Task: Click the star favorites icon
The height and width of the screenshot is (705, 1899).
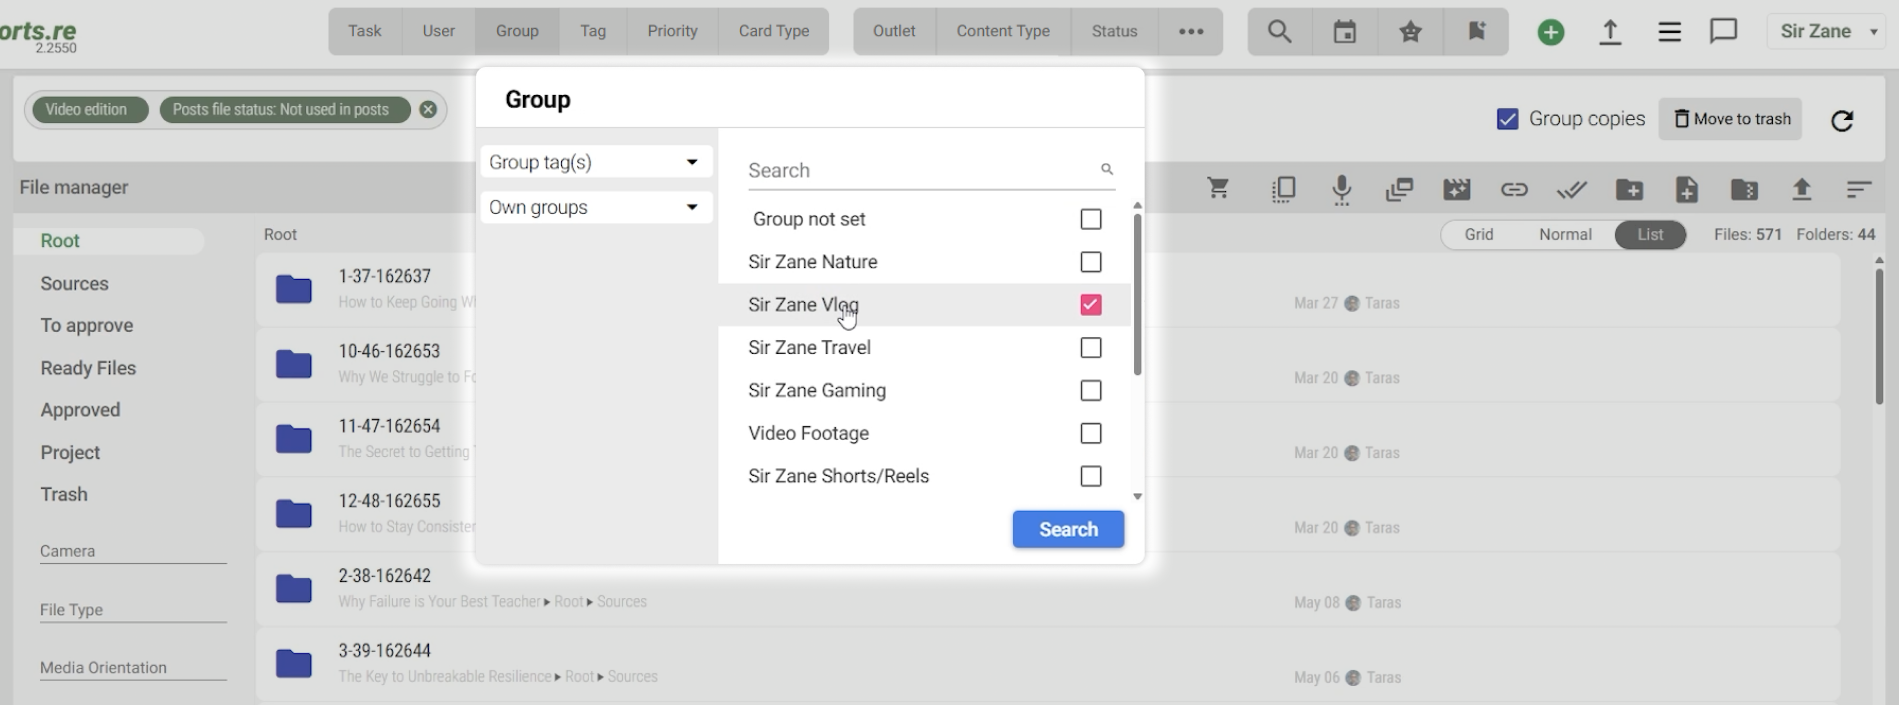Action: coord(1410,32)
